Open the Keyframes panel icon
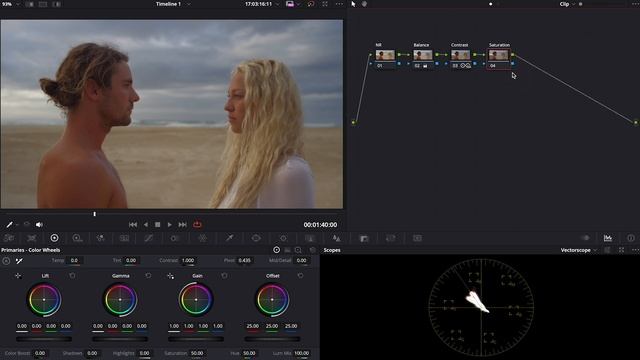 point(585,238)
